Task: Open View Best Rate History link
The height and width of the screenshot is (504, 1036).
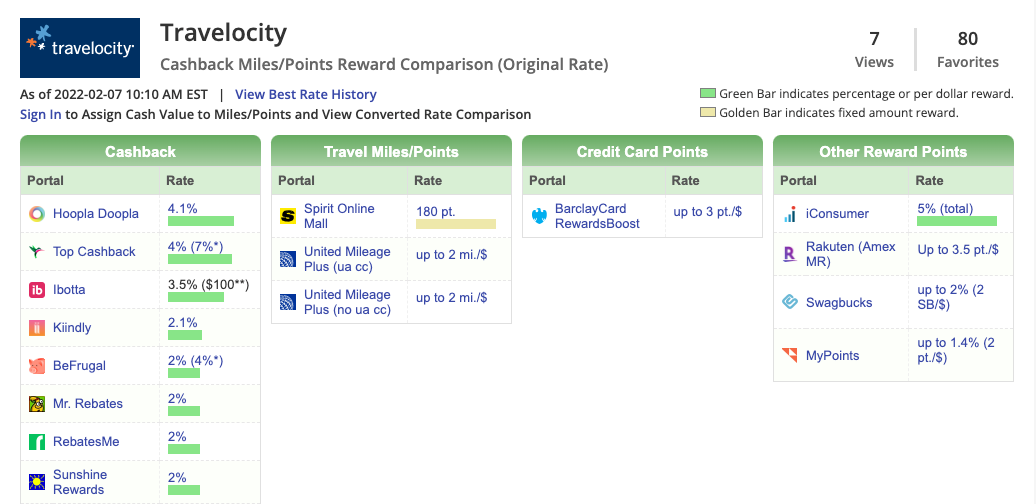Action: (x=306, y=94)
